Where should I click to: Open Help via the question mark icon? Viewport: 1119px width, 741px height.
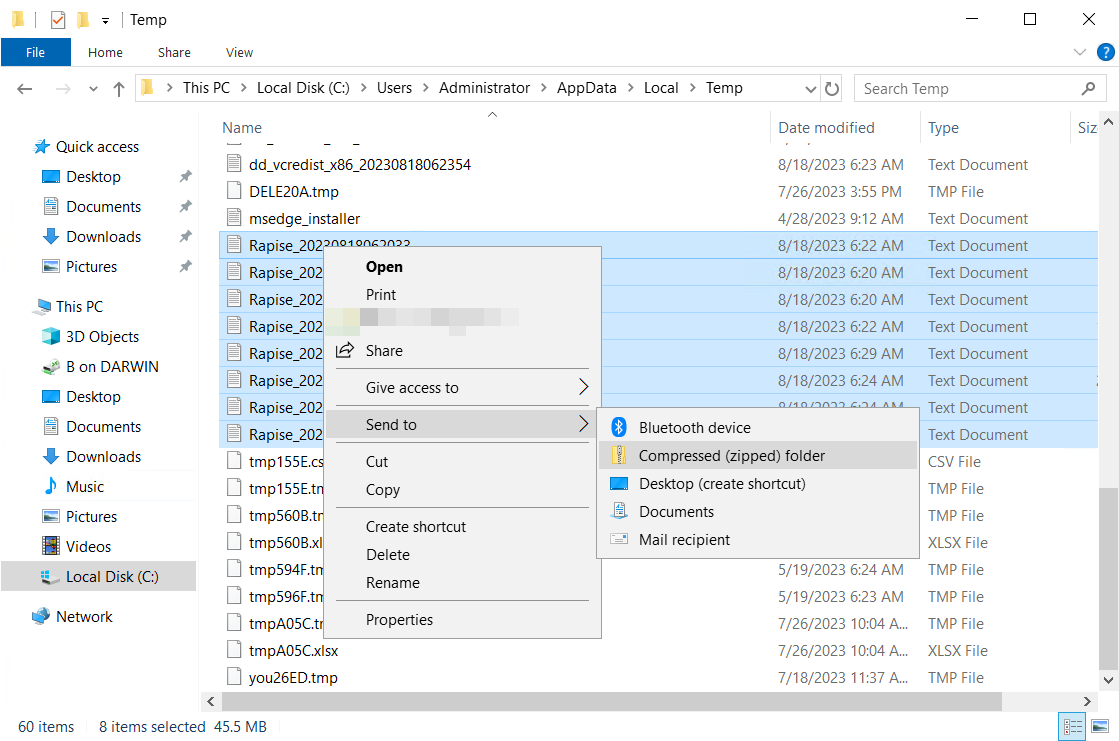pyautogui.click(x=1105, y=52)
